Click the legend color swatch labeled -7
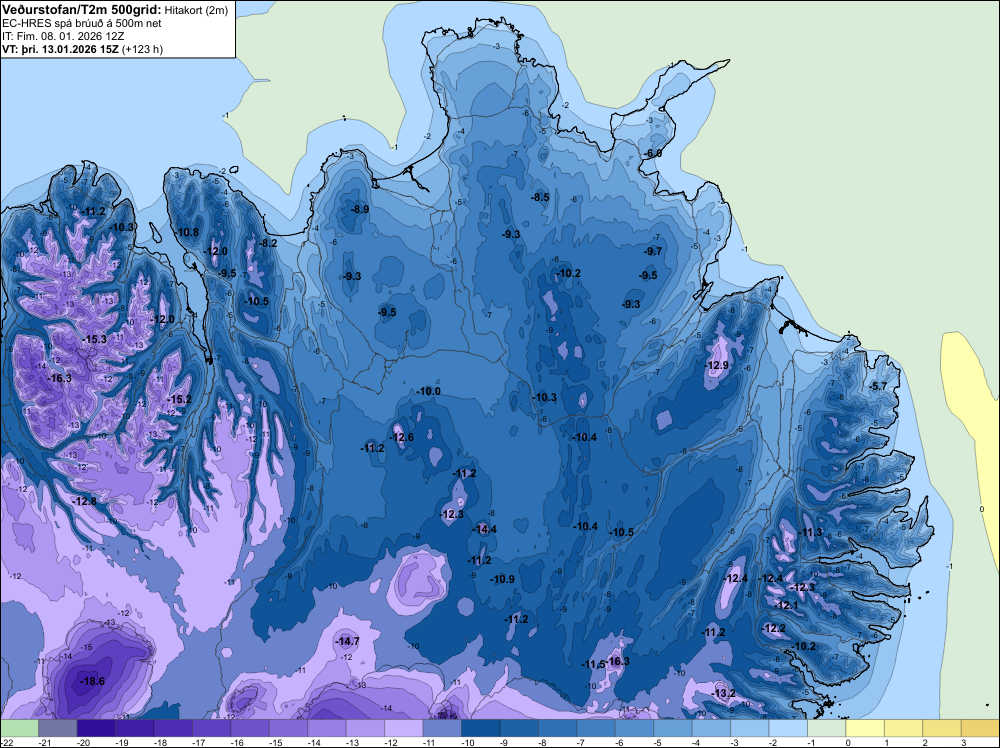 click(x=596, y=728)
